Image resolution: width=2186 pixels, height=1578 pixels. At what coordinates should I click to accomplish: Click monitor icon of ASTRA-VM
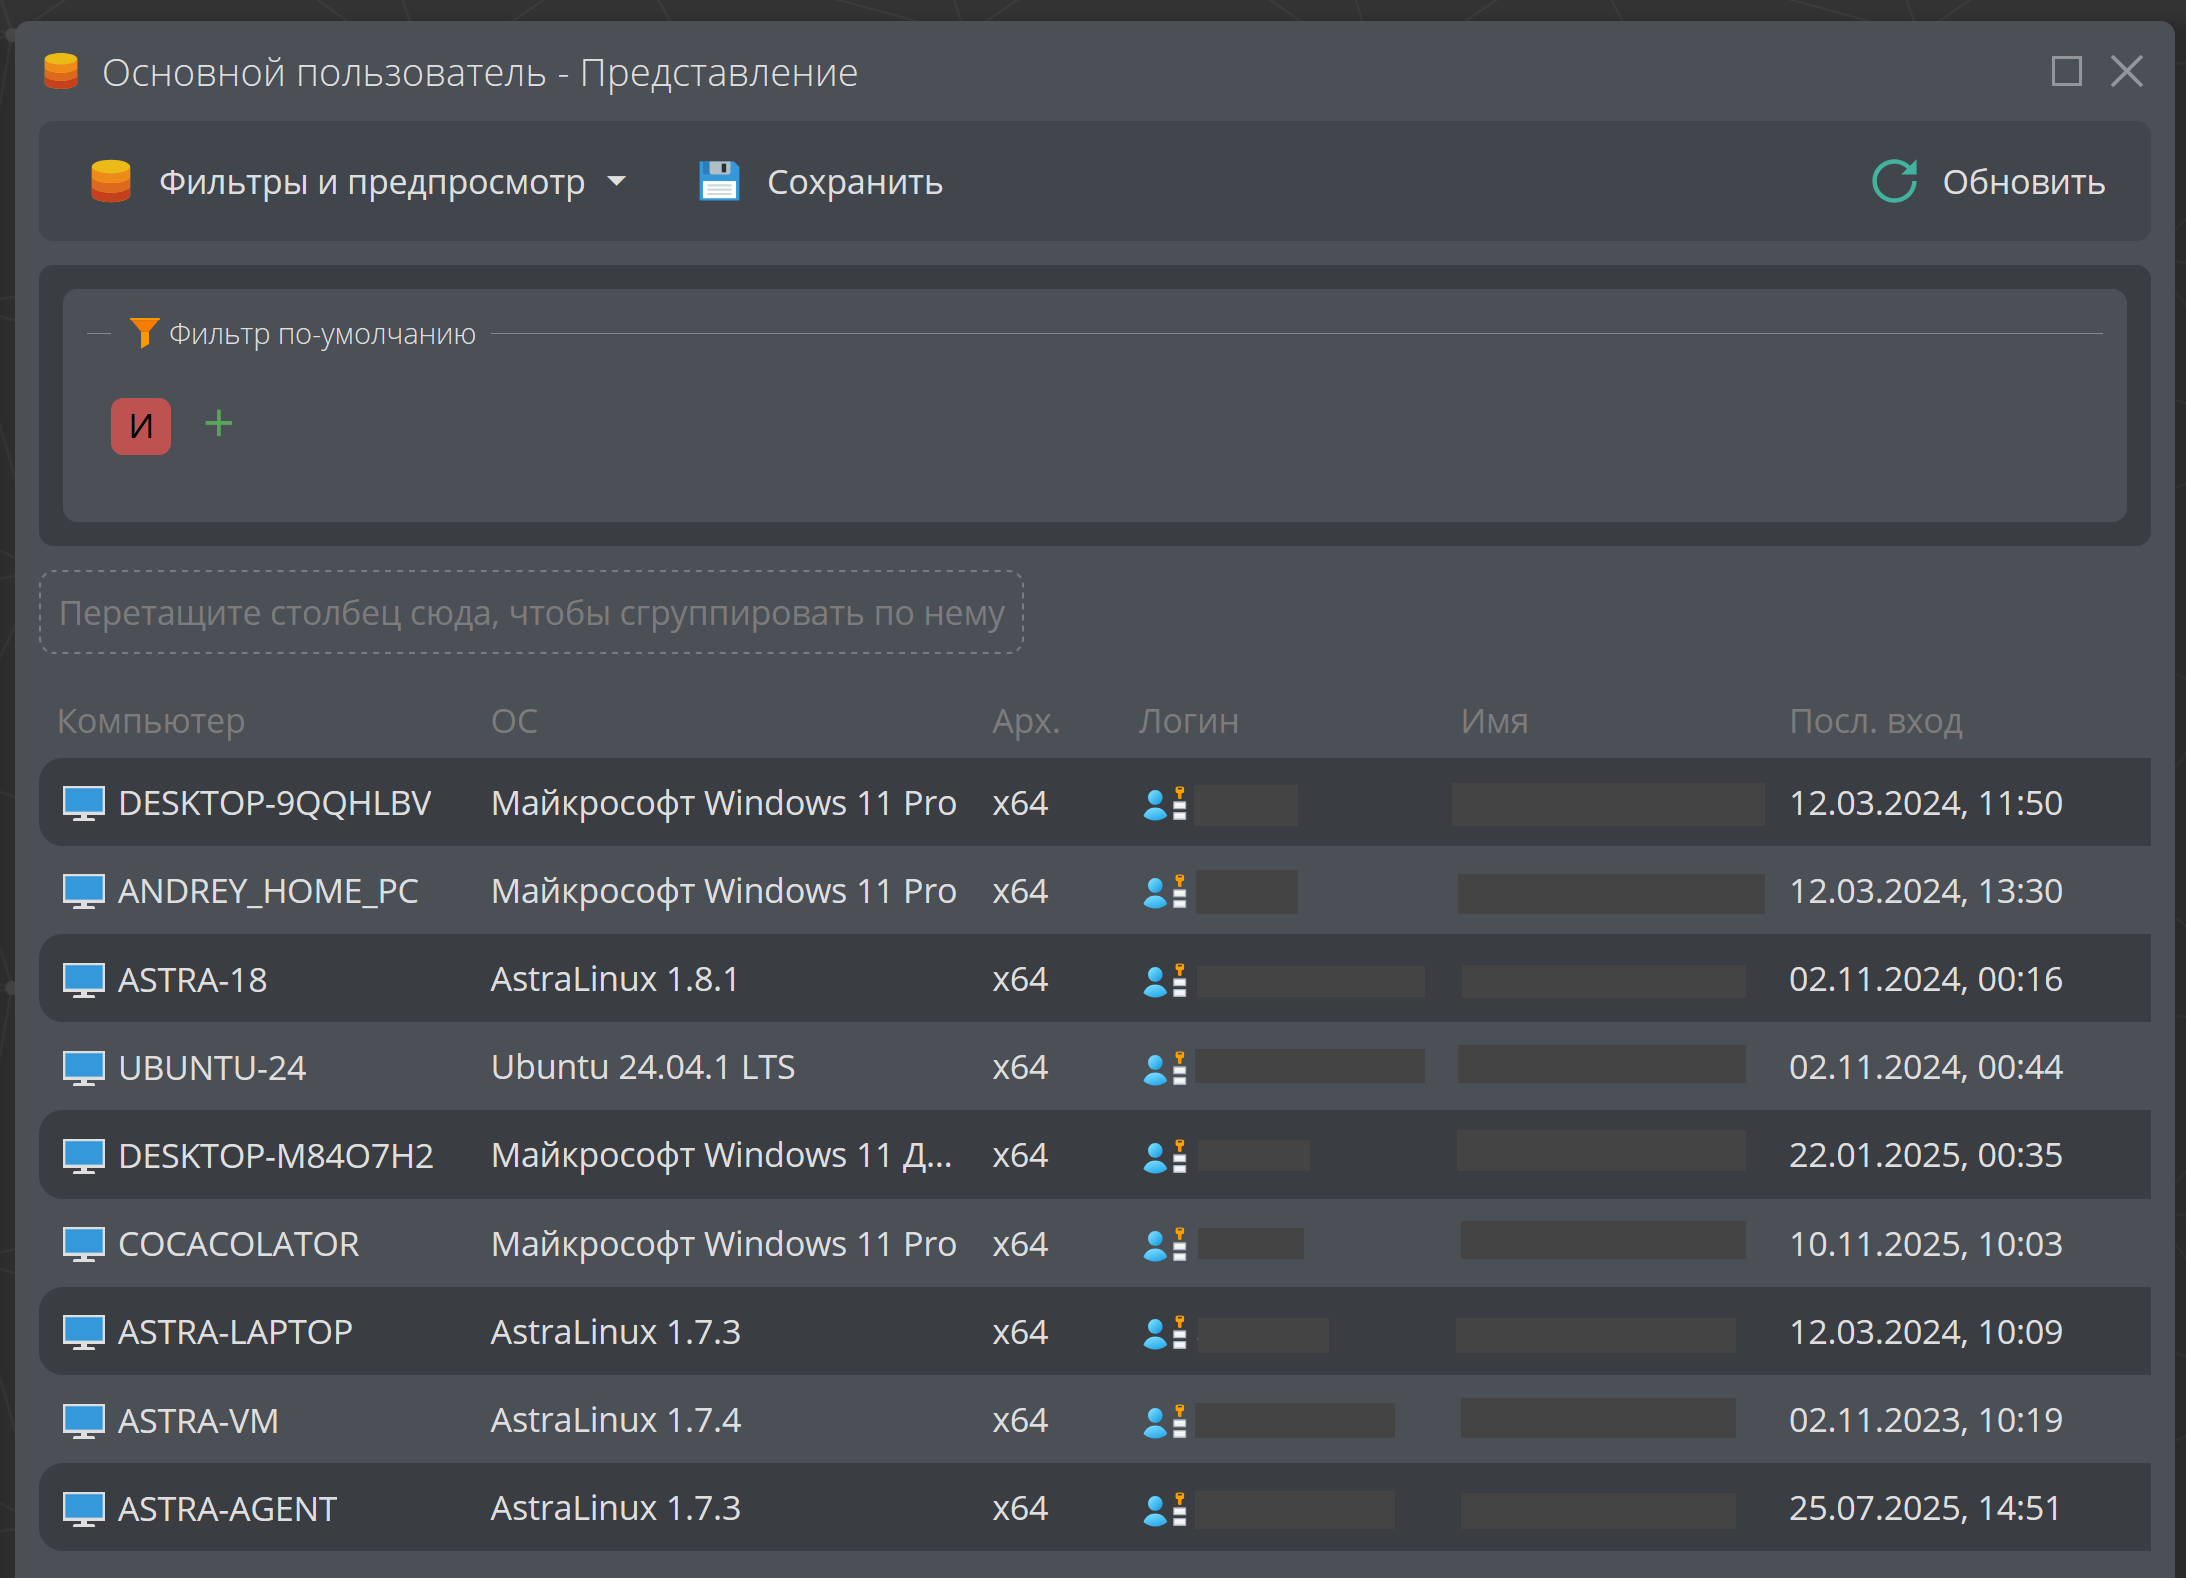tap(84, 1421)
